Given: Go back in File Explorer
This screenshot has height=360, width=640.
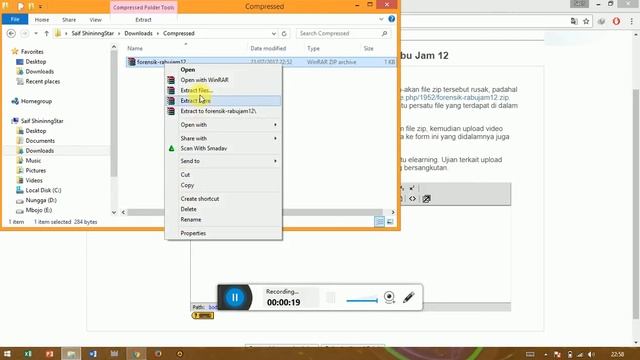Looking at the screenshot, I should tap(11, 33).
